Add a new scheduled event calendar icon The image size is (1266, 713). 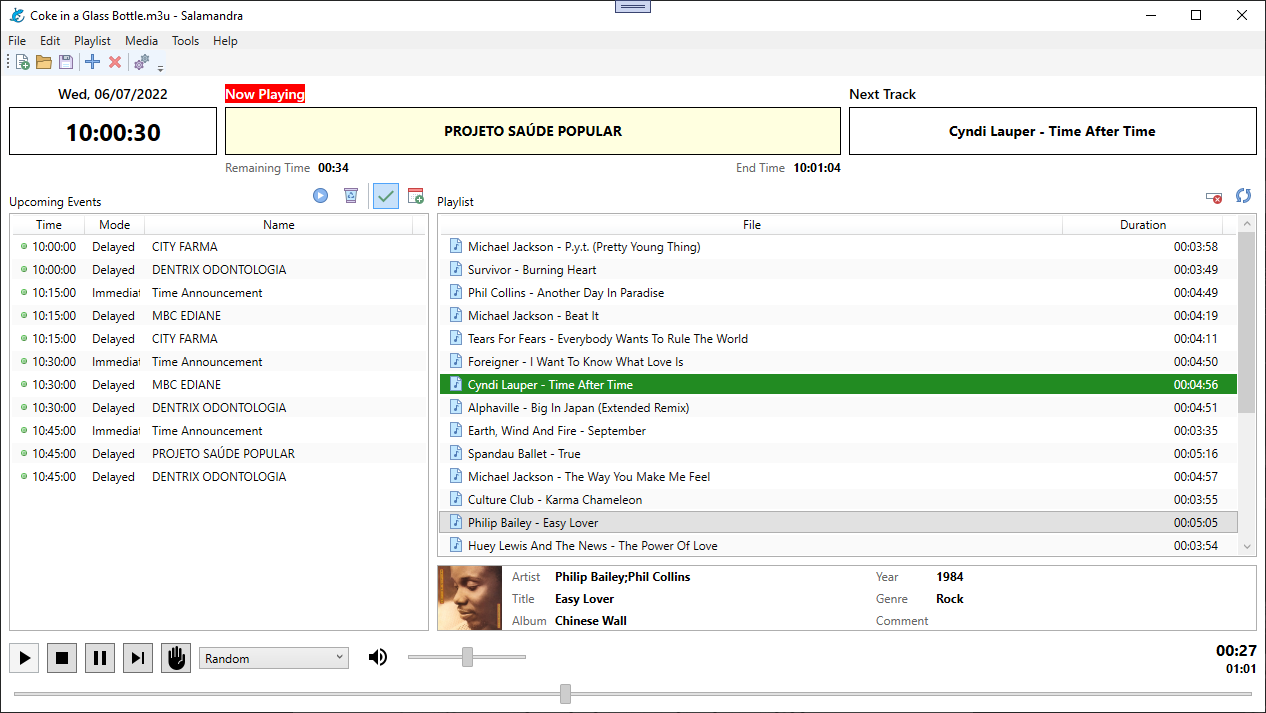[x=416, y=196]
